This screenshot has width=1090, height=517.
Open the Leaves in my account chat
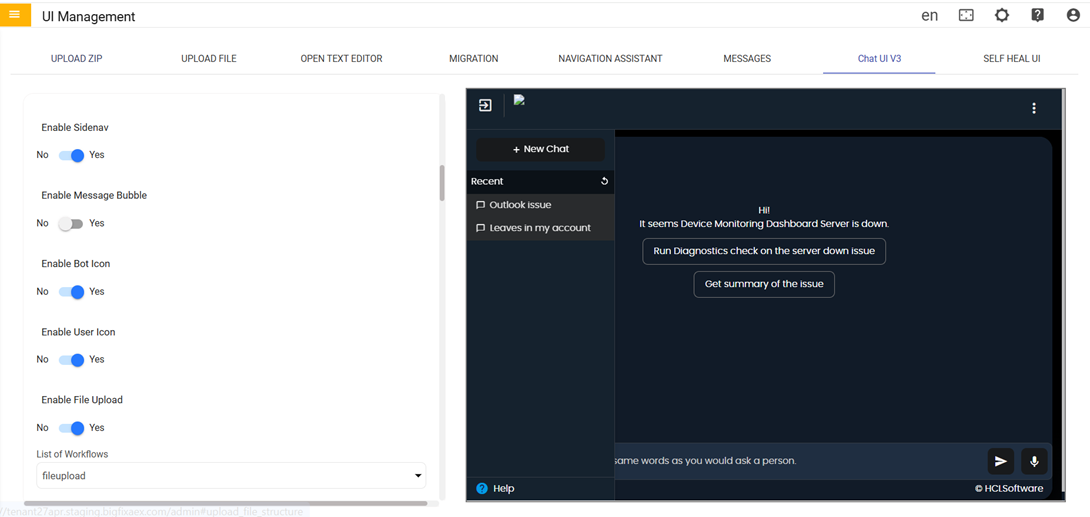pos(540,228)
